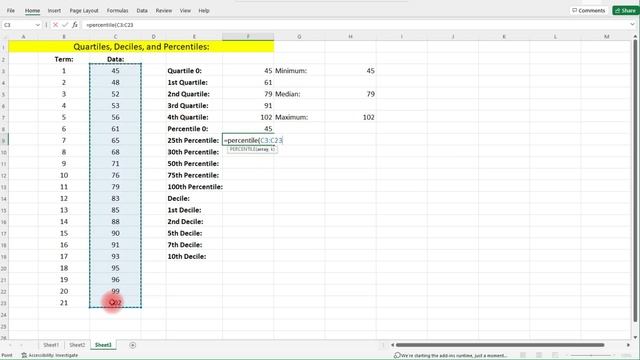
Task: Select Term cell containing 21
Action: pyautogui.click(x=64, y=303)
